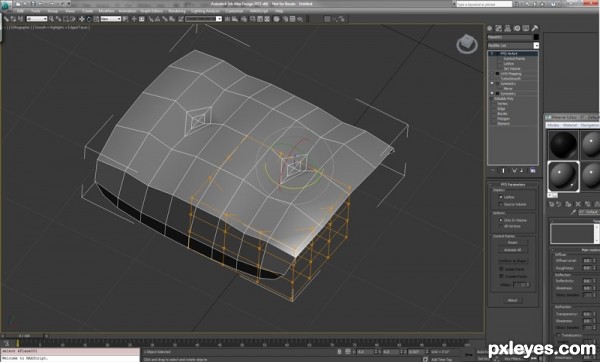The width and height of the screenshot is (600, 362).
Task: Open the Motion command panel tab
Action: pos(517,28)
